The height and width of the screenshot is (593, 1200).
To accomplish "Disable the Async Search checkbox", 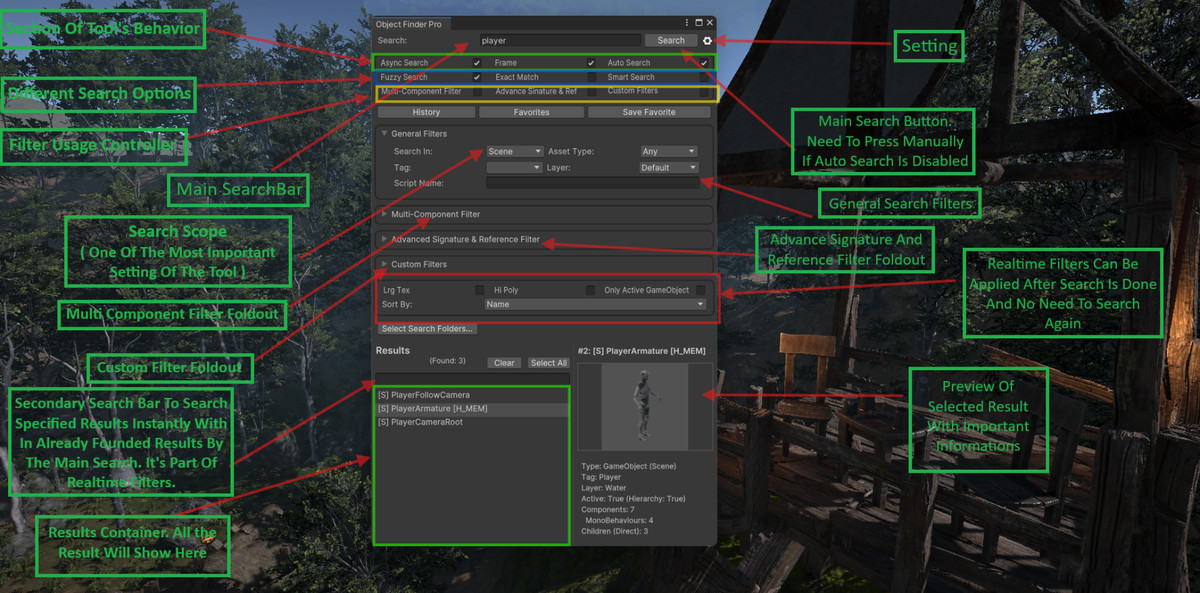I will (x=478, y=62).
